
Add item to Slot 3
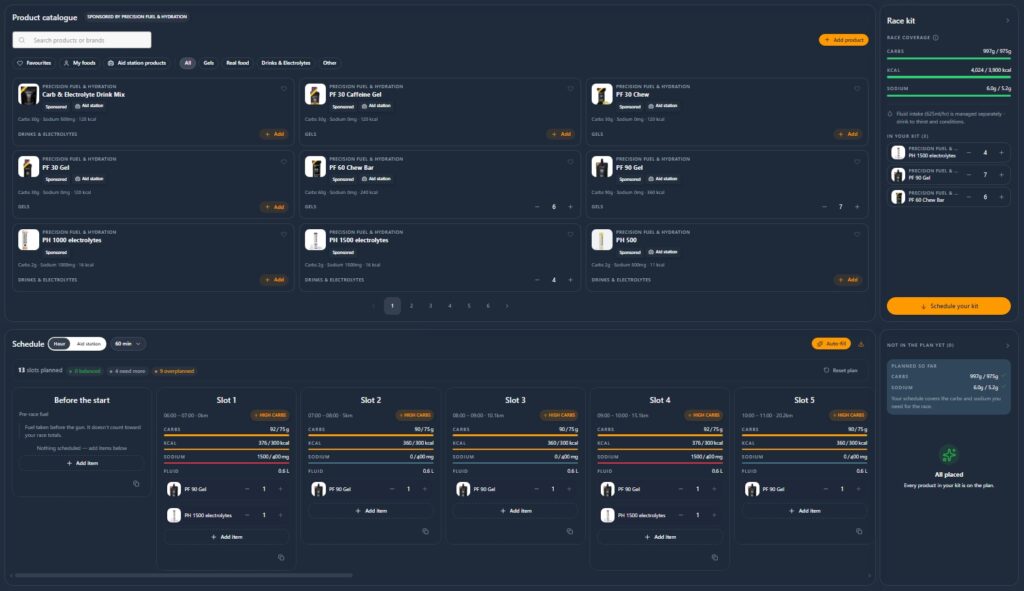tap(515, 511)
